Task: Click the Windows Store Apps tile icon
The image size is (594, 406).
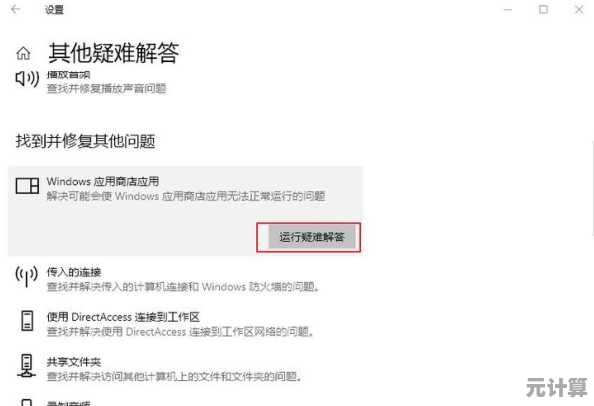Action: [27, 186]
